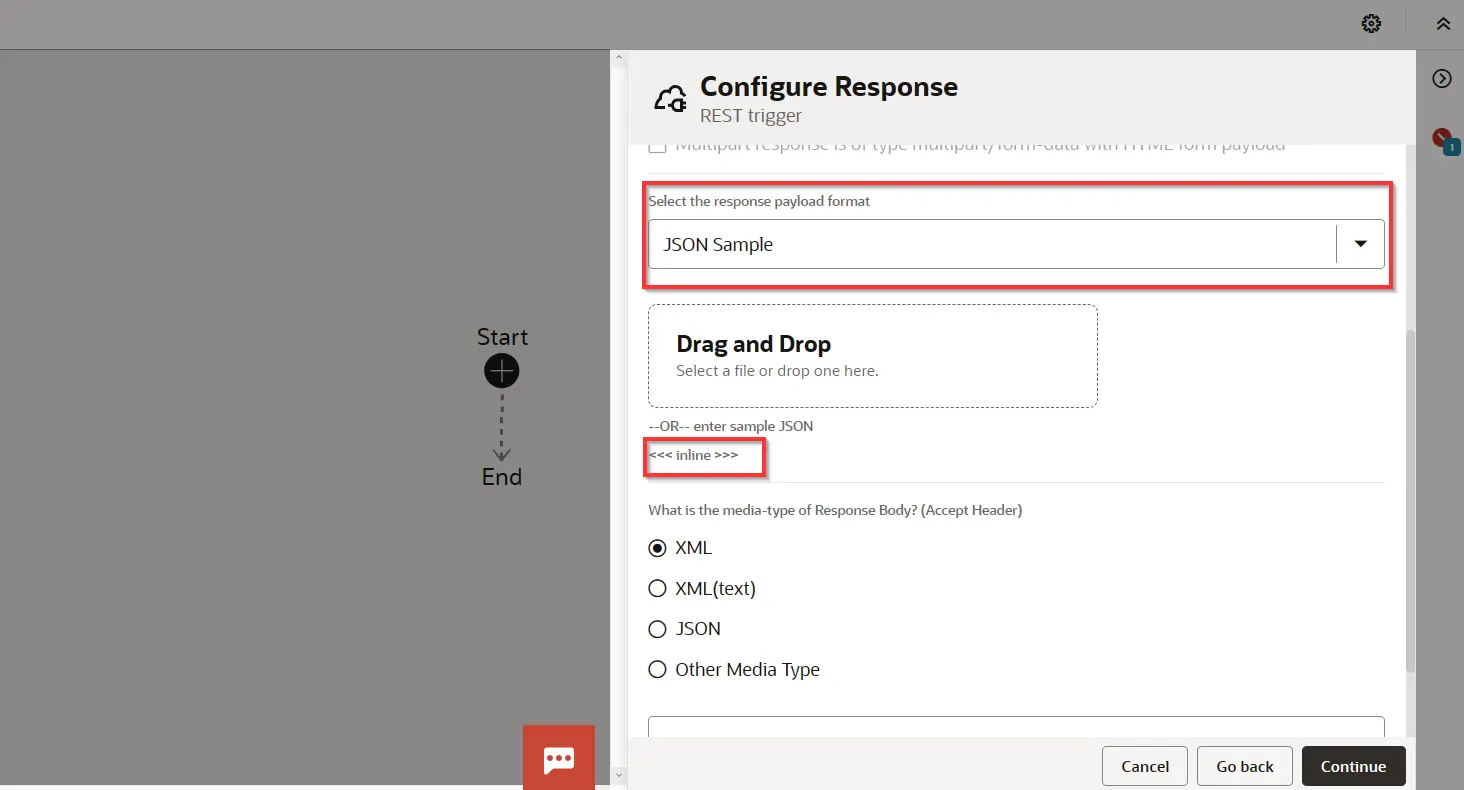Expand the response payload format dropdown arrow
This screenshot has height=790, width=1464.
[x=1360, y=244]
